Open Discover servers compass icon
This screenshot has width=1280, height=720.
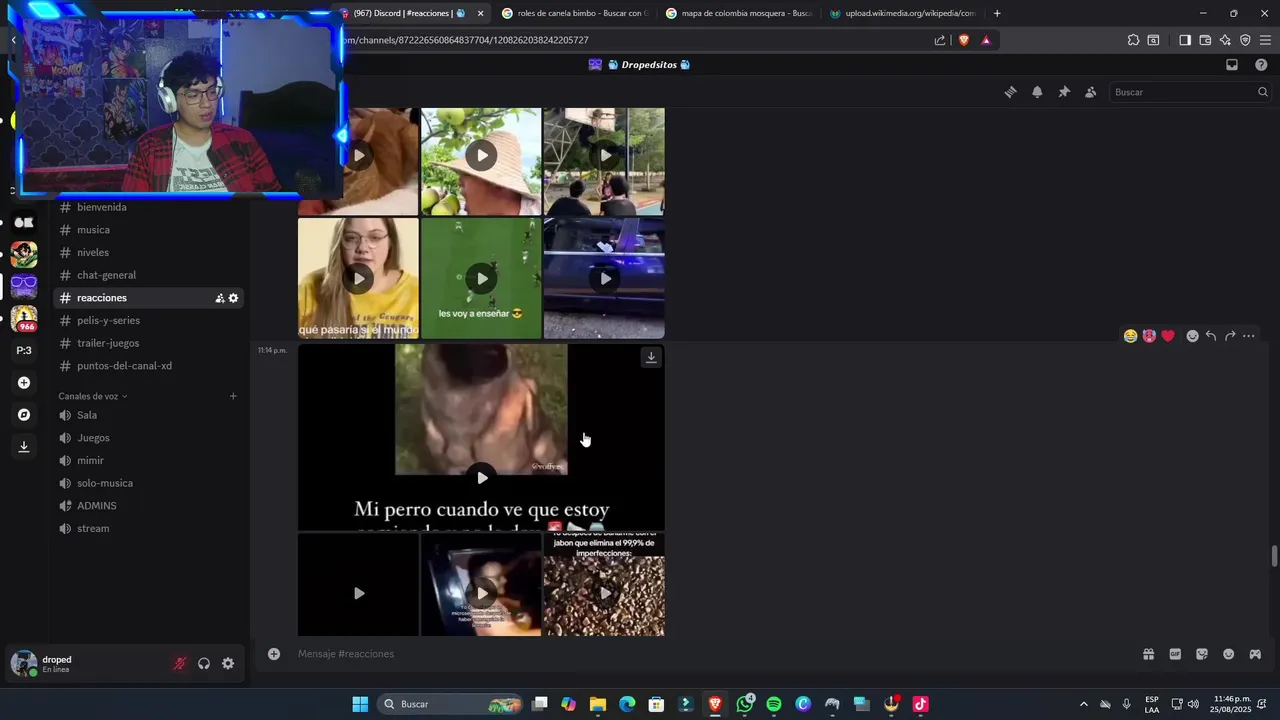(x=24, y=415)
